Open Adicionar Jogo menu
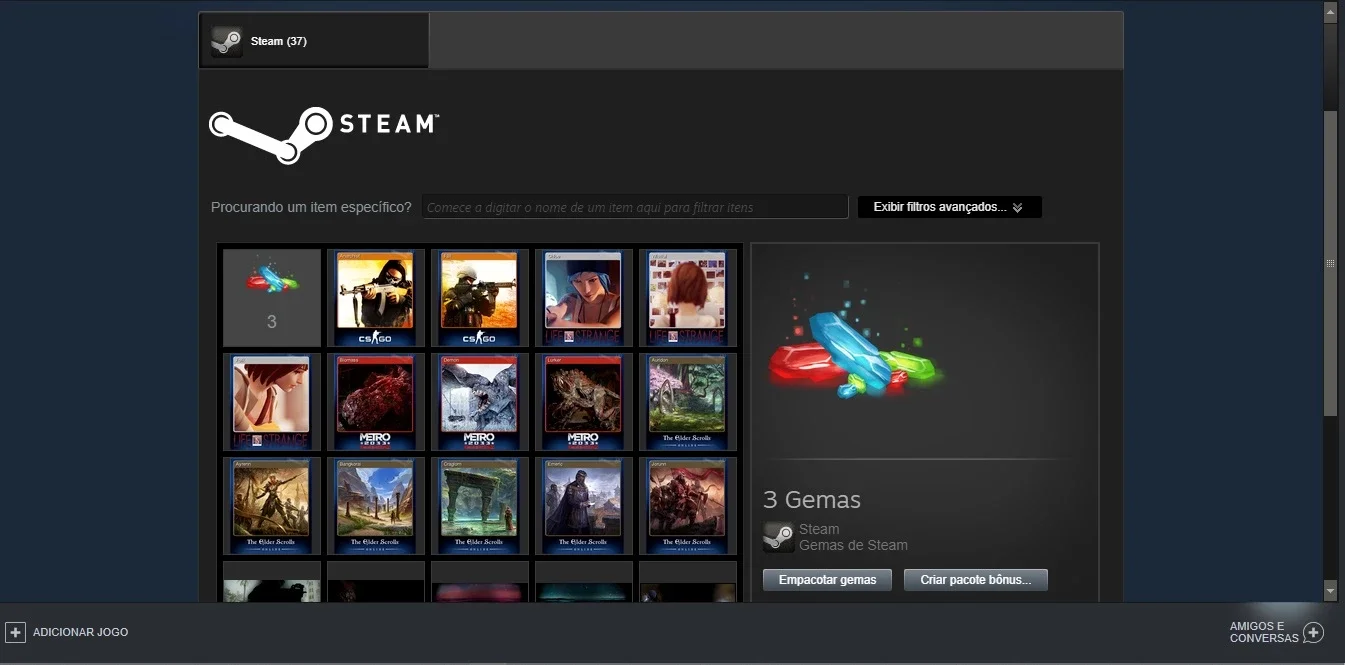This screenshot has width=1345, height=665. click(67, 632)
